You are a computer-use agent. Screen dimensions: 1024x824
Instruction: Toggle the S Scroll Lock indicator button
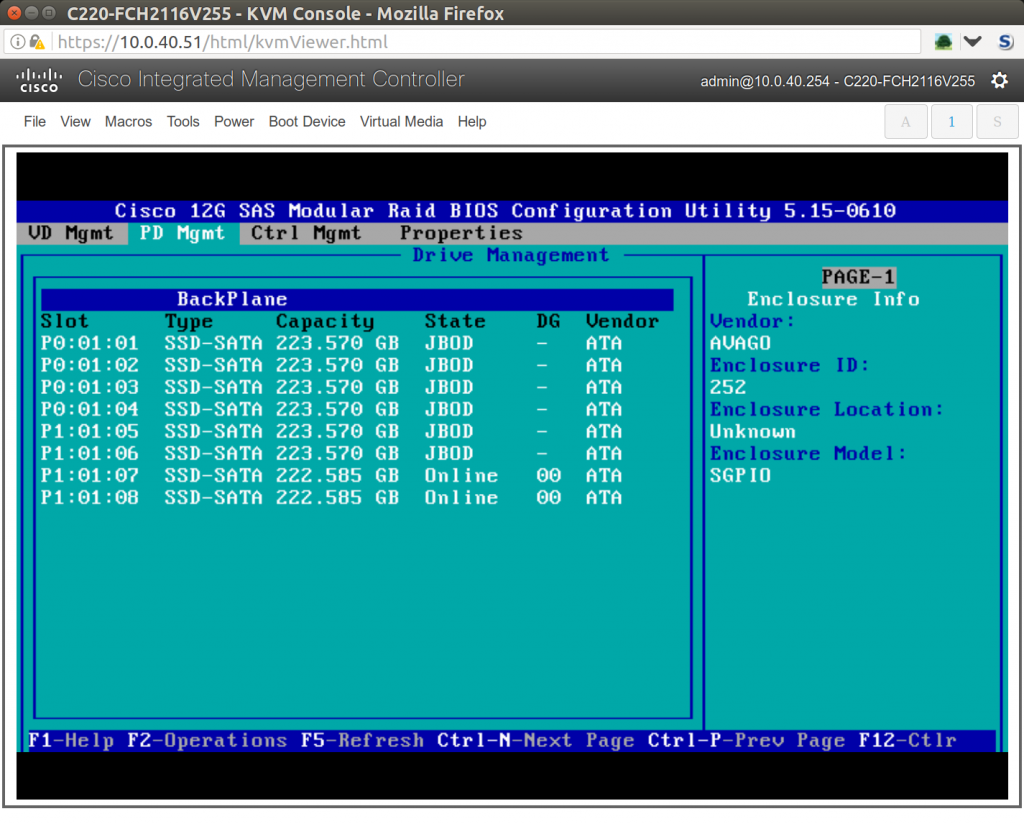(x=997, y=121)
